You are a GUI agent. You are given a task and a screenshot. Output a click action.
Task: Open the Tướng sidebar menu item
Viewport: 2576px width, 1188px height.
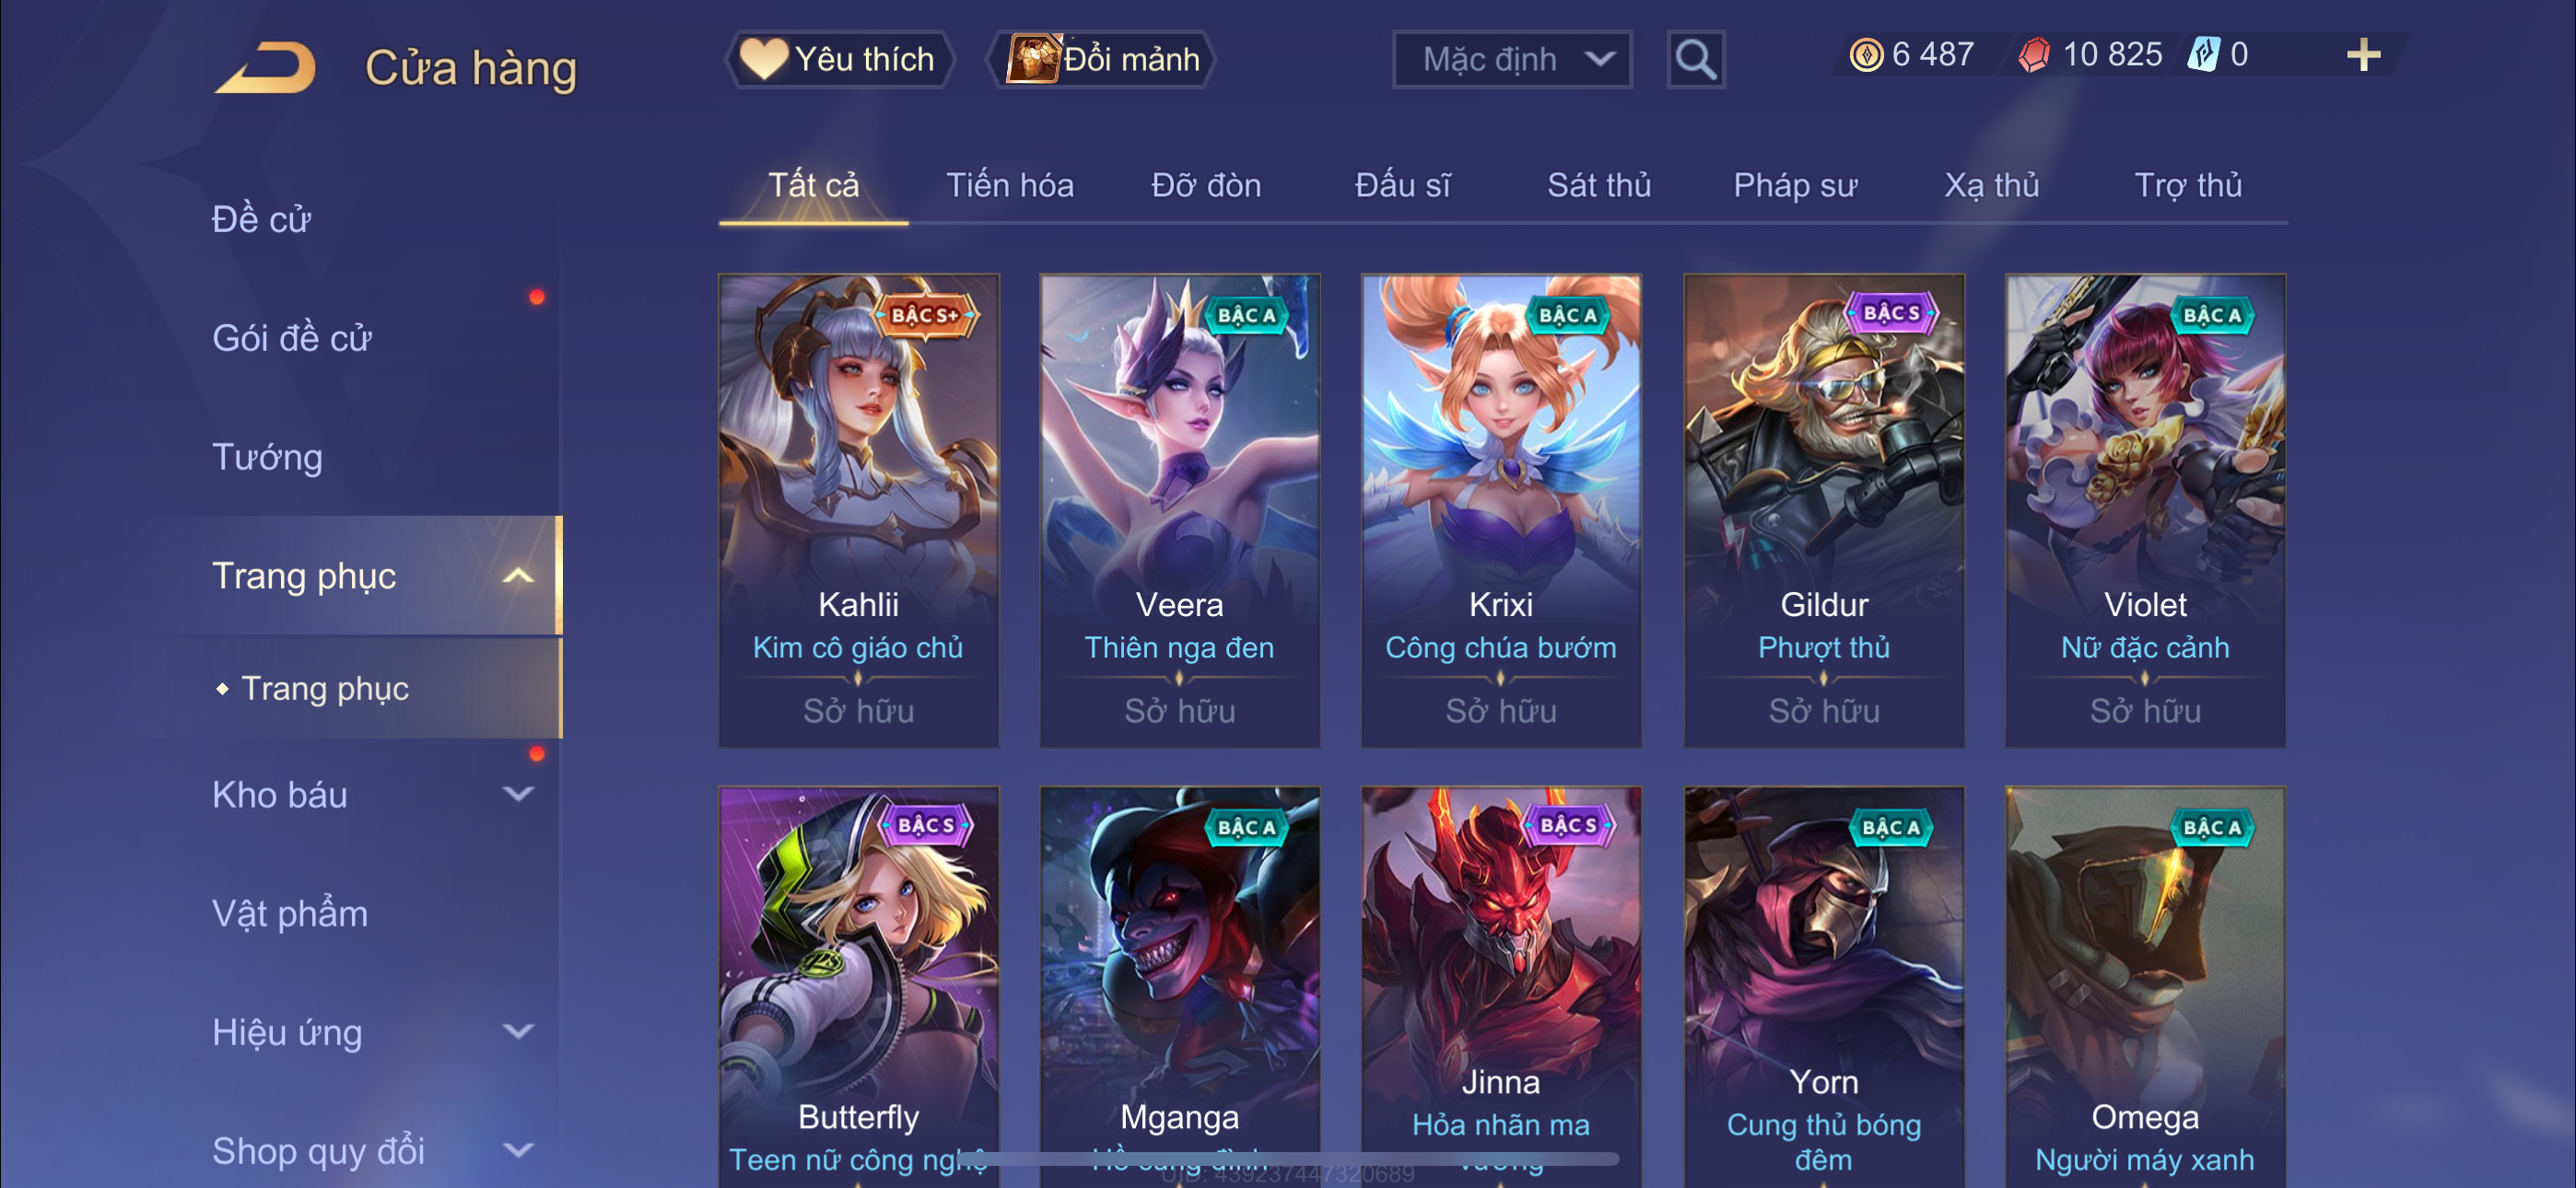click(267, 458)
